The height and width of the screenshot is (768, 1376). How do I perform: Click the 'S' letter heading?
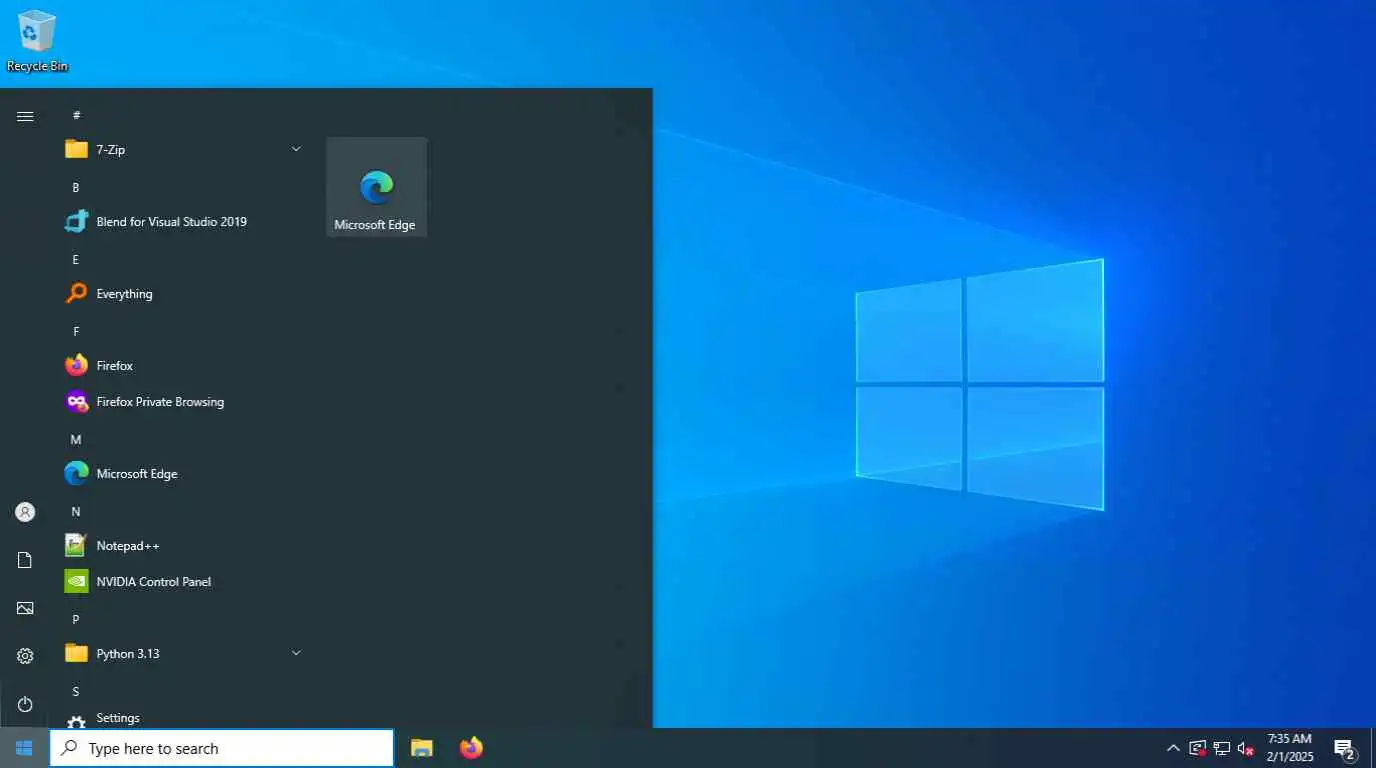click(76, 692)
